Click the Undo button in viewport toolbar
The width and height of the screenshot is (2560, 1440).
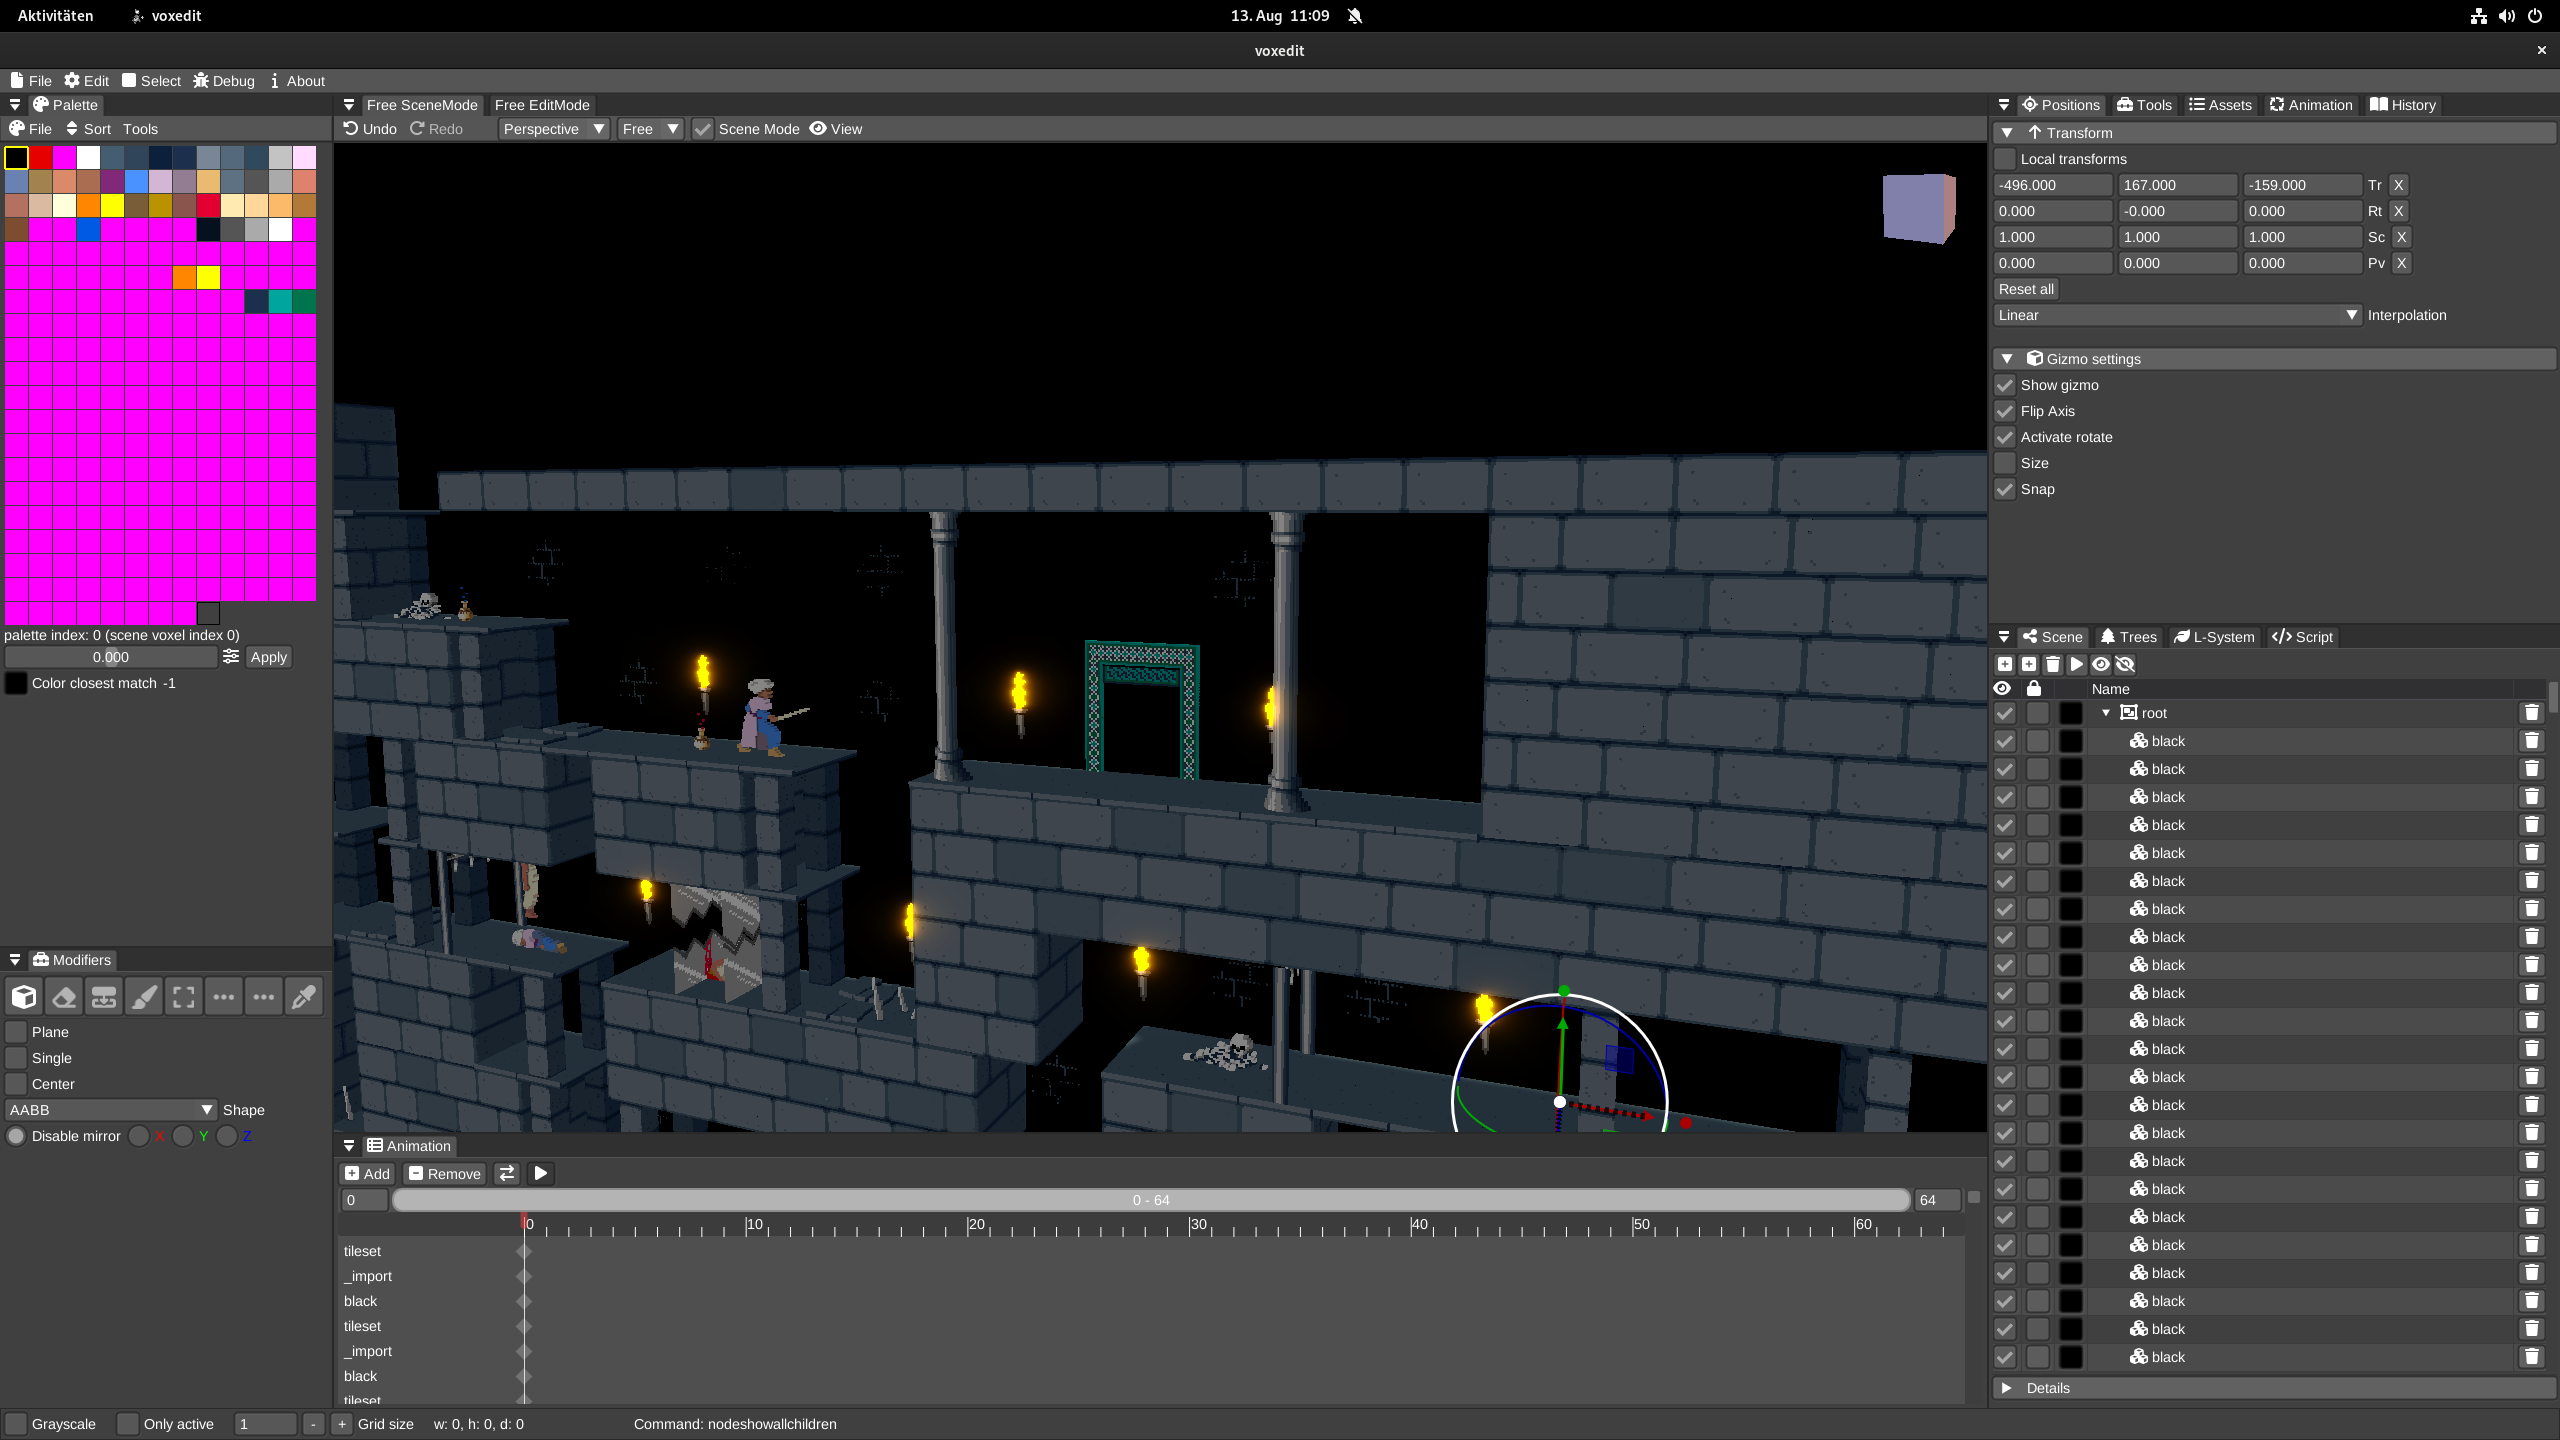(x=370, y=129)
